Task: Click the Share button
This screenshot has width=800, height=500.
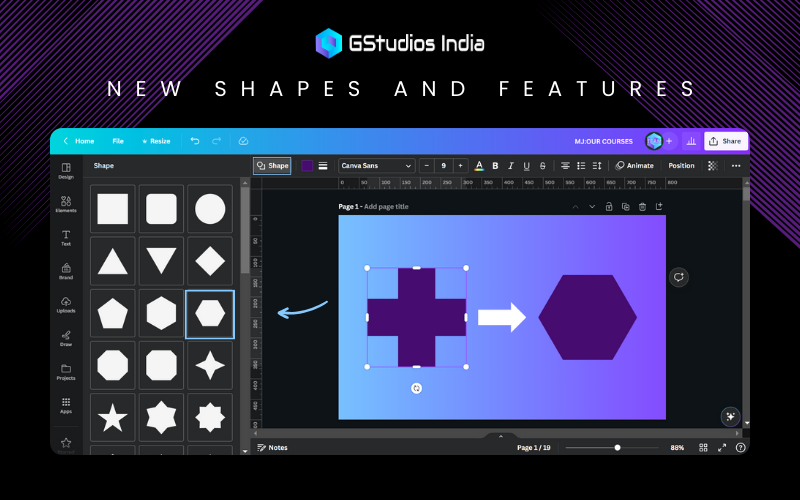Action: pos(726,141)
